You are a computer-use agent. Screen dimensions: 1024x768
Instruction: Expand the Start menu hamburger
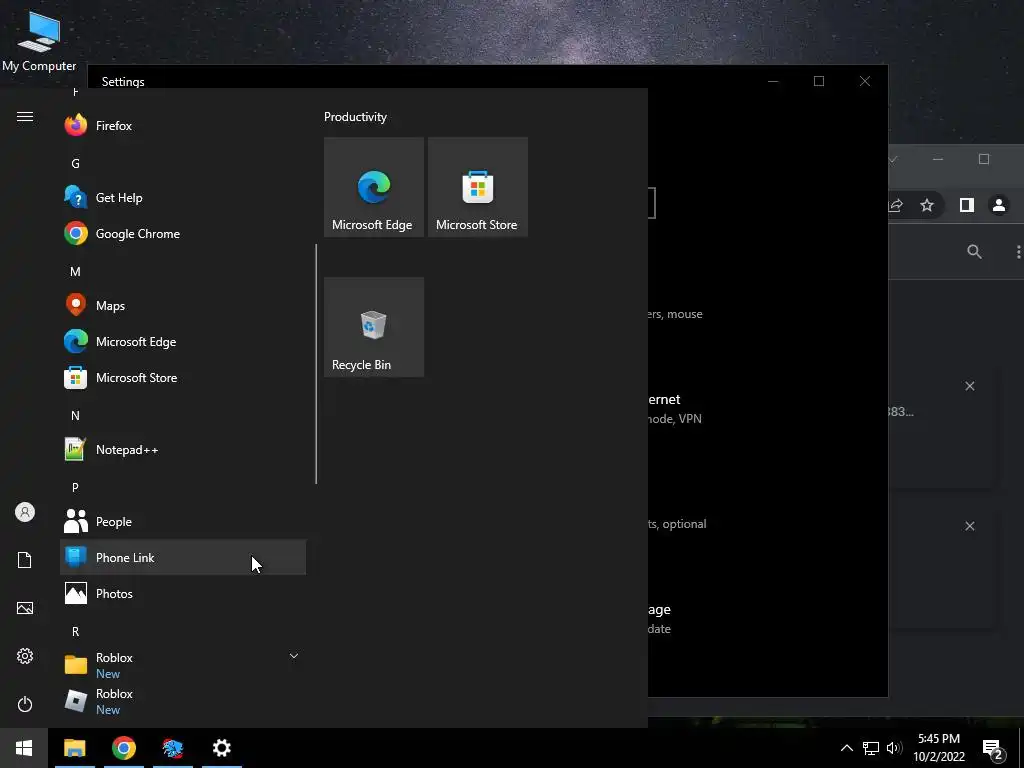(x=25, y=116)
